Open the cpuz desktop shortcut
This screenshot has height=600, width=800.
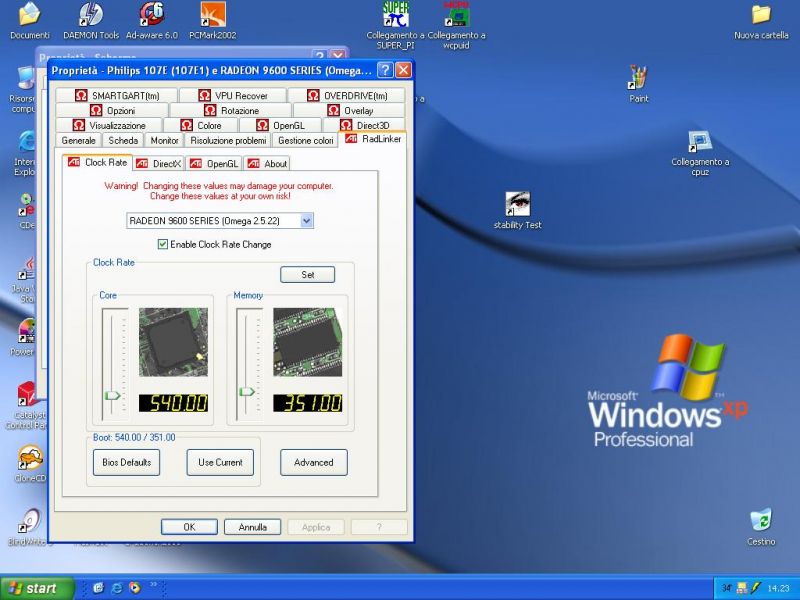coord(700,153)
